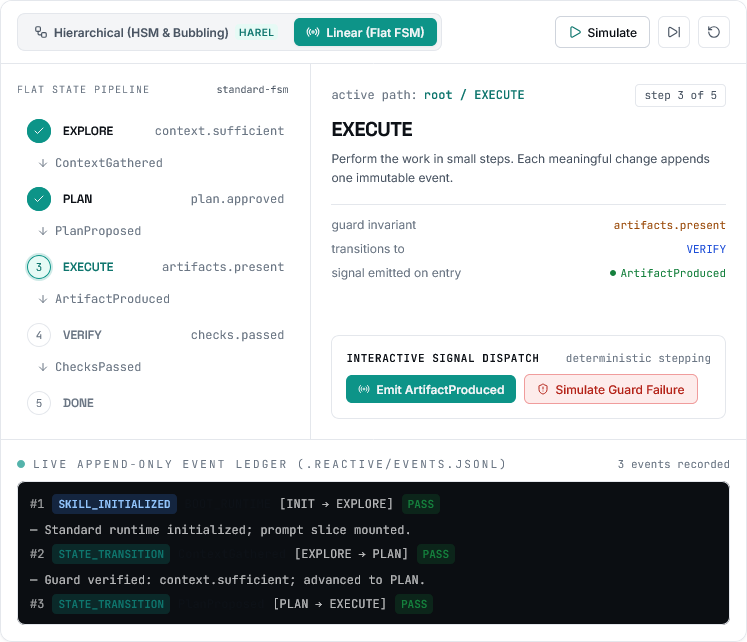Click the VERIFY state label in pipeline
Image resolution: width=747 pixels, height=642 pixels.
(82, 335)
